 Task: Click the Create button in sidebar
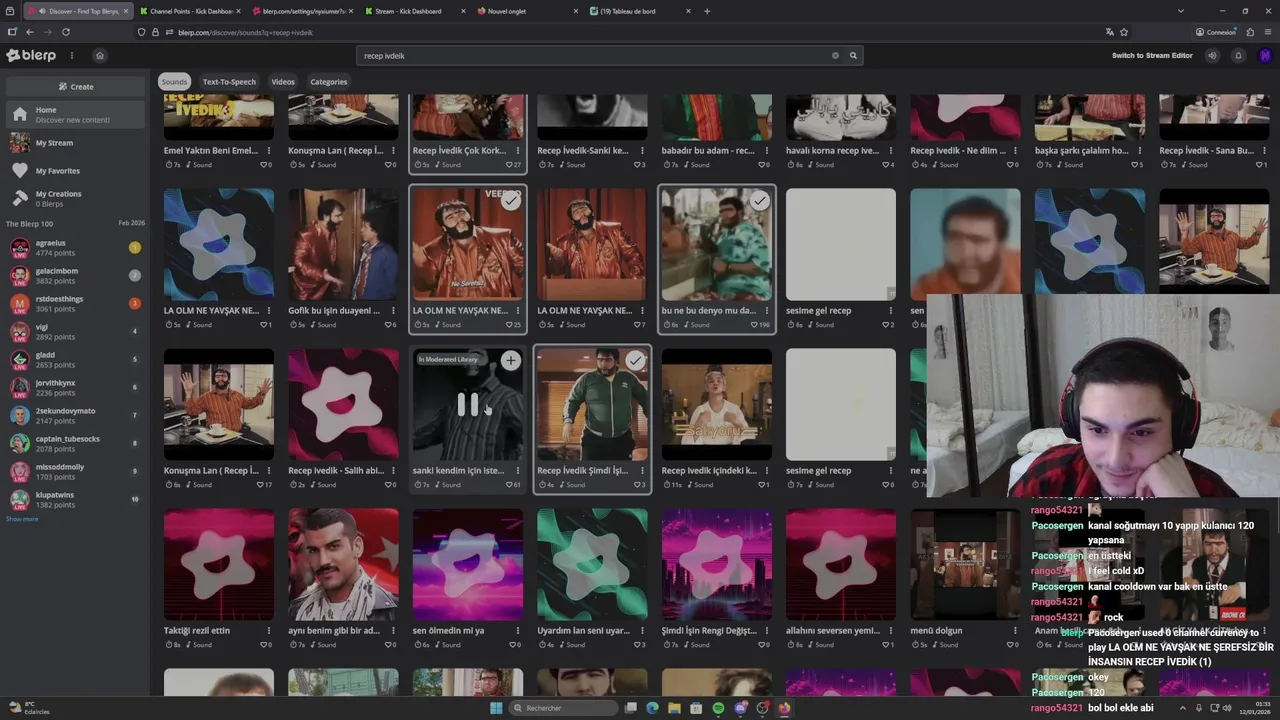click(76, 87)
